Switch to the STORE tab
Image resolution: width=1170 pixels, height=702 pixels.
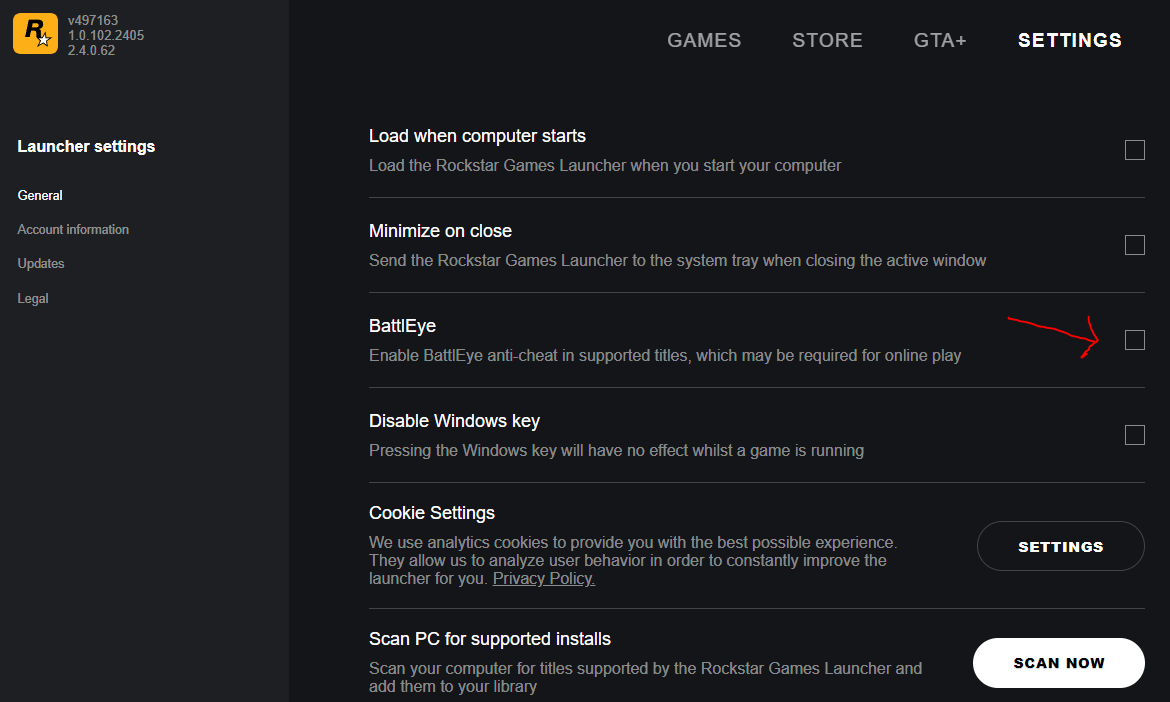point(827,41)
